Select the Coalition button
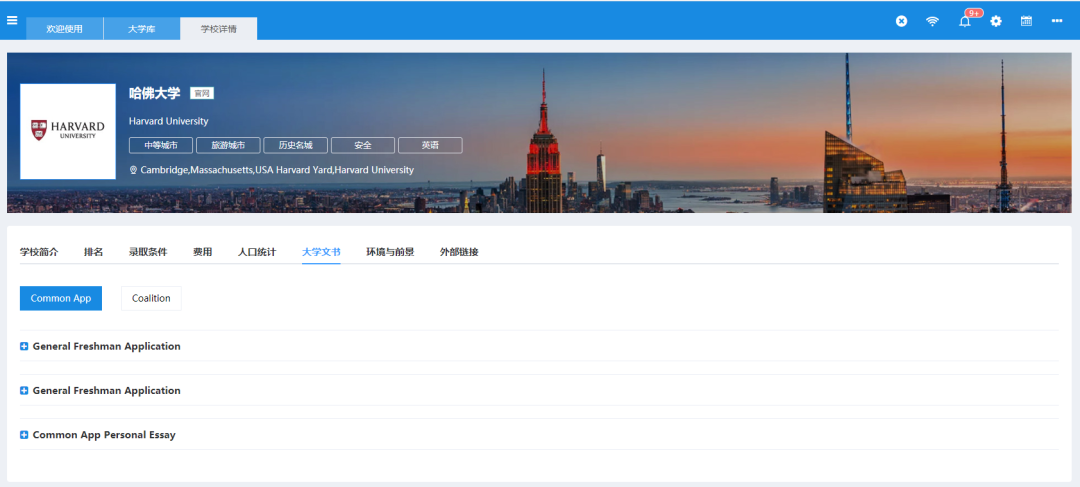The image size is (1080, 487). [152, 298]
